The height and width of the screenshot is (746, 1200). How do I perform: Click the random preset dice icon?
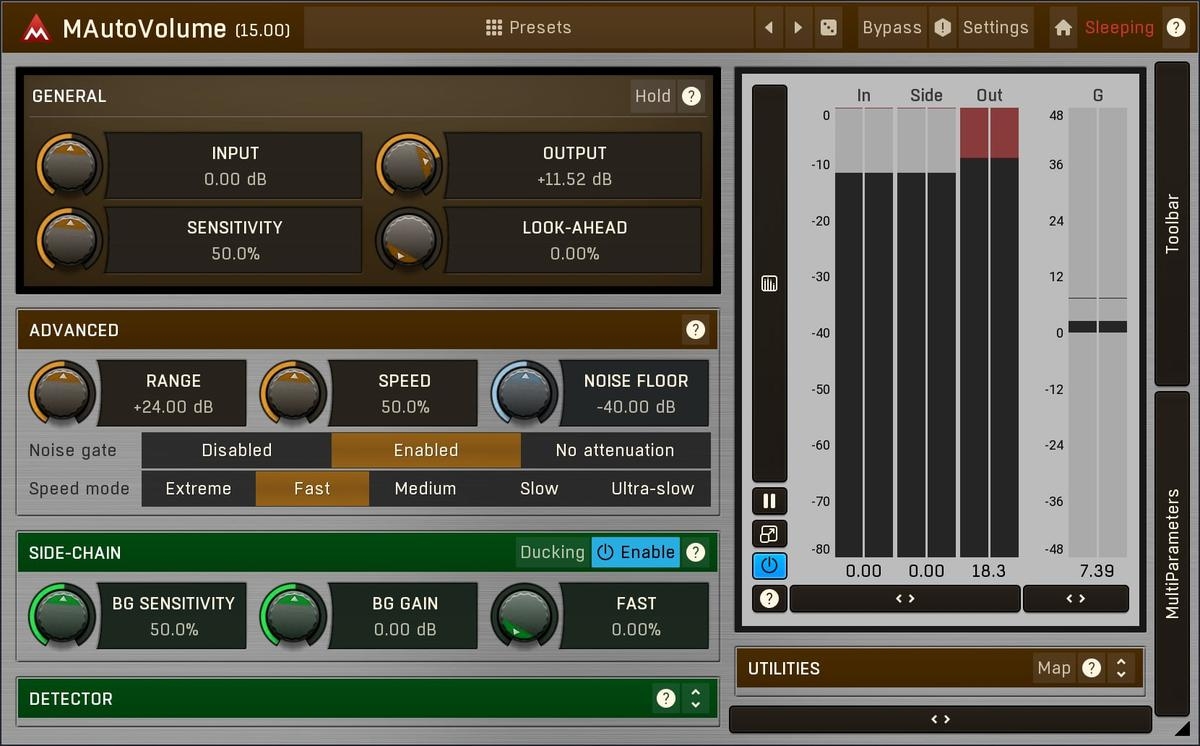point(828,28)
